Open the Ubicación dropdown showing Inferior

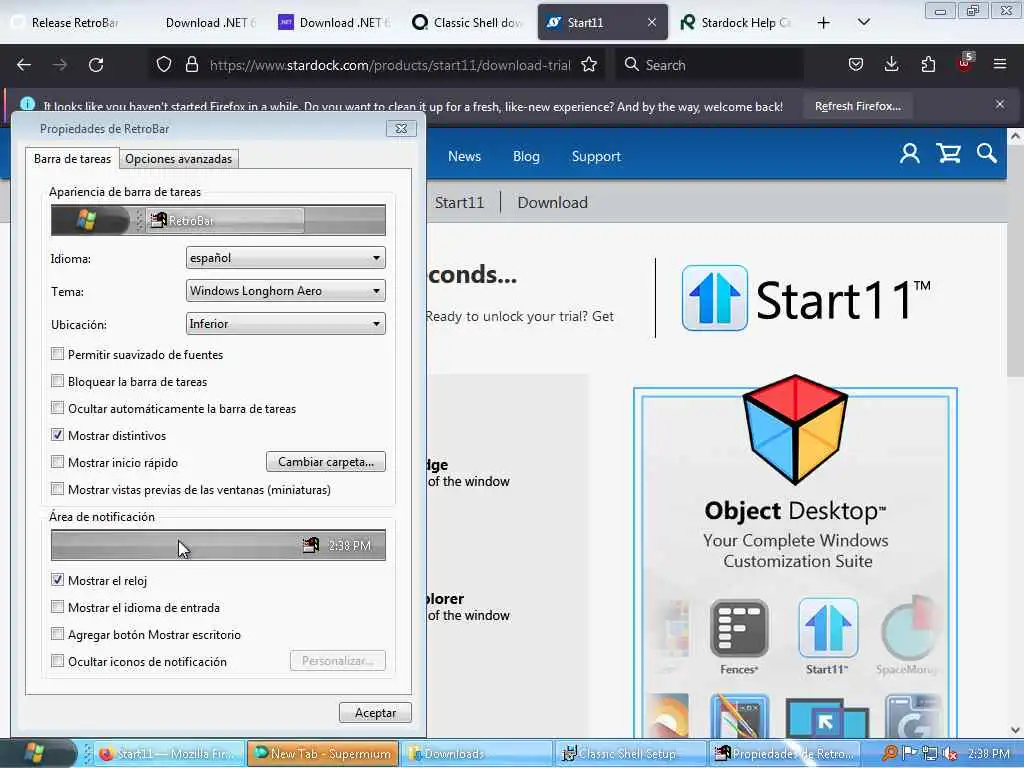click(x=285, y=323)
